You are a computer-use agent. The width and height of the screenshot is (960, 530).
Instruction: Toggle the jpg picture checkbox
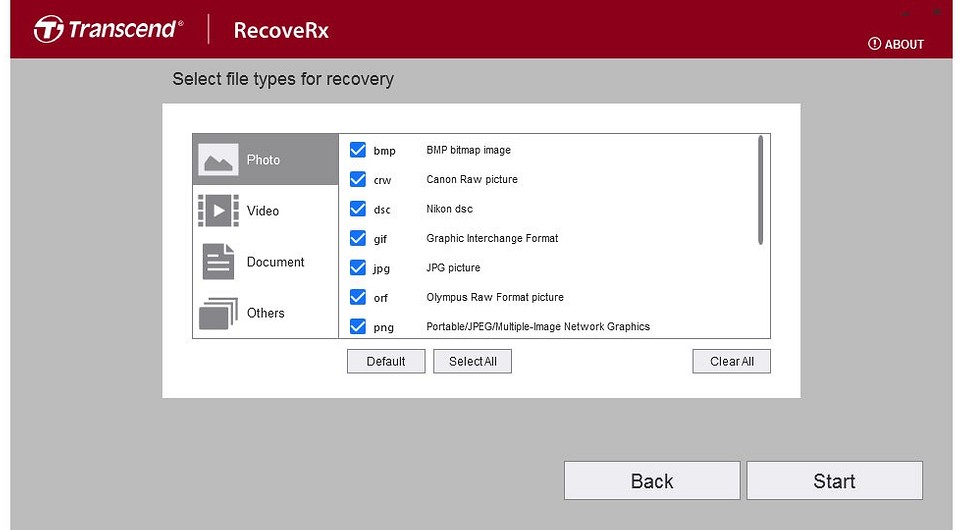[358, 268]
